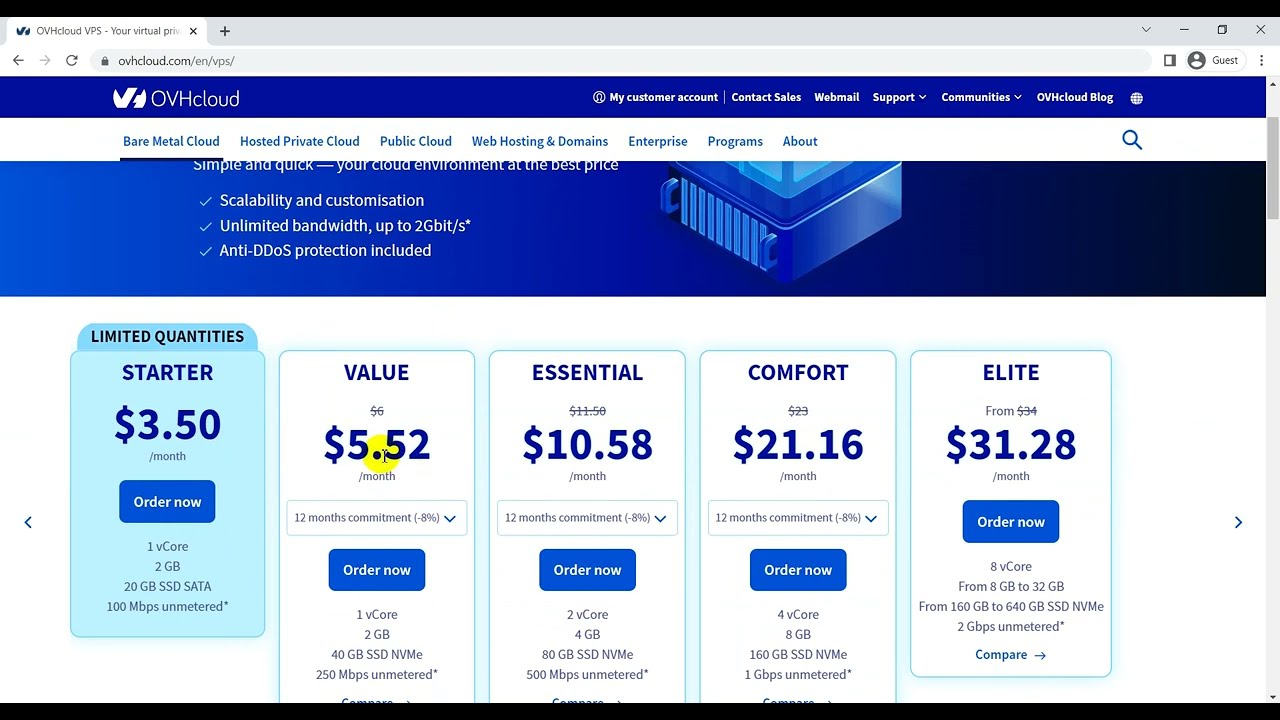This screenshot has height=720, width=1280.
Task: Click the globe language icon
Action: 1136,98
